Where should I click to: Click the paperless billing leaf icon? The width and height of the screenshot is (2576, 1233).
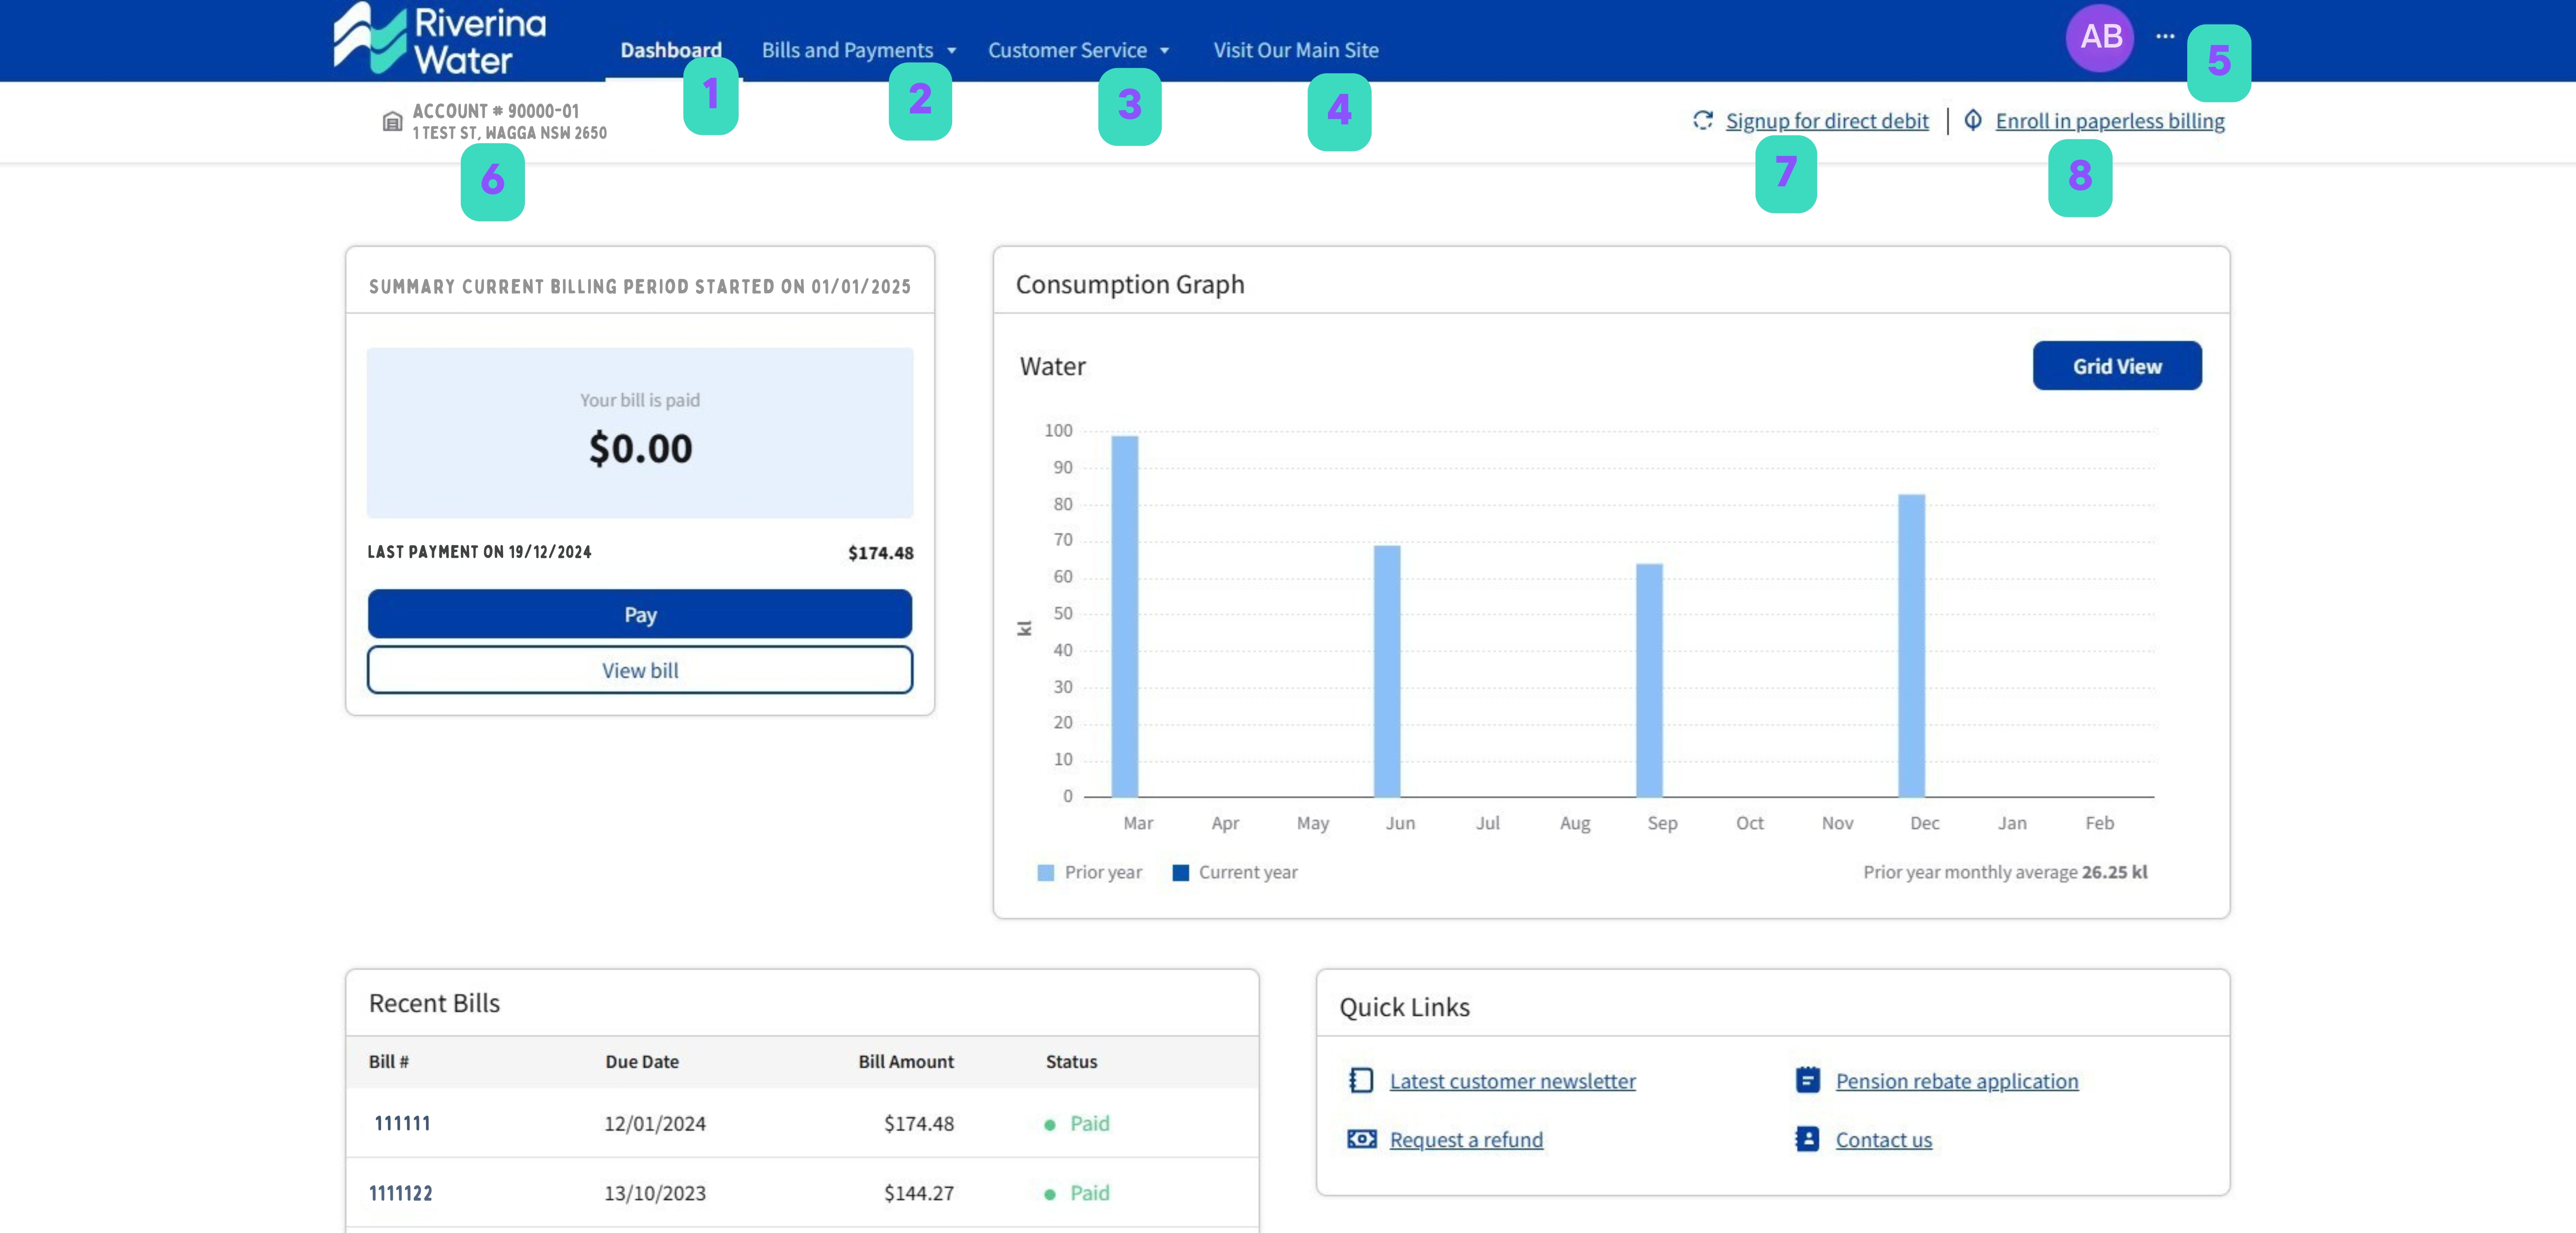1973,120
